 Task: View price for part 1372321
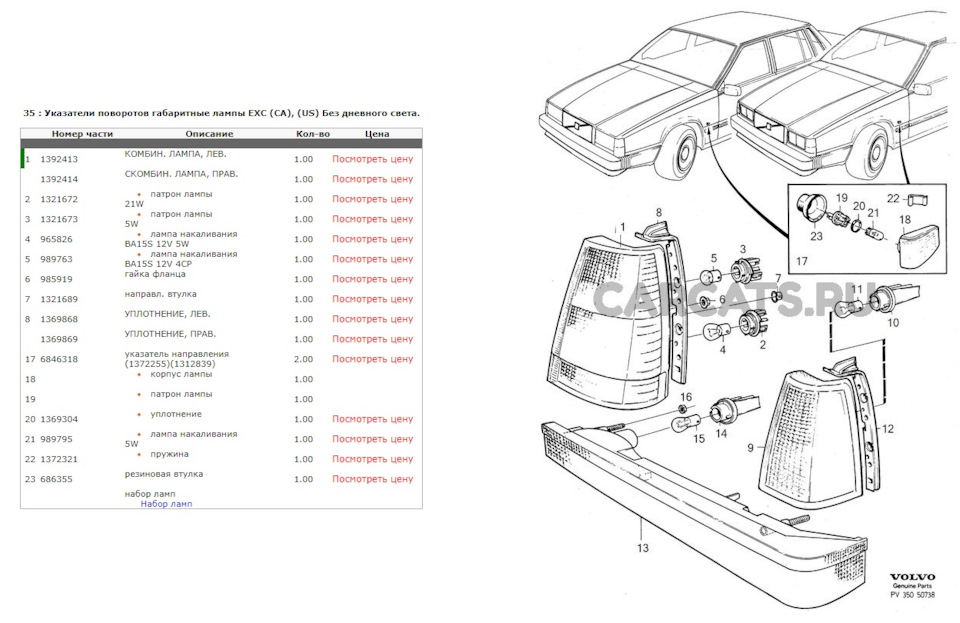(372, 459)
